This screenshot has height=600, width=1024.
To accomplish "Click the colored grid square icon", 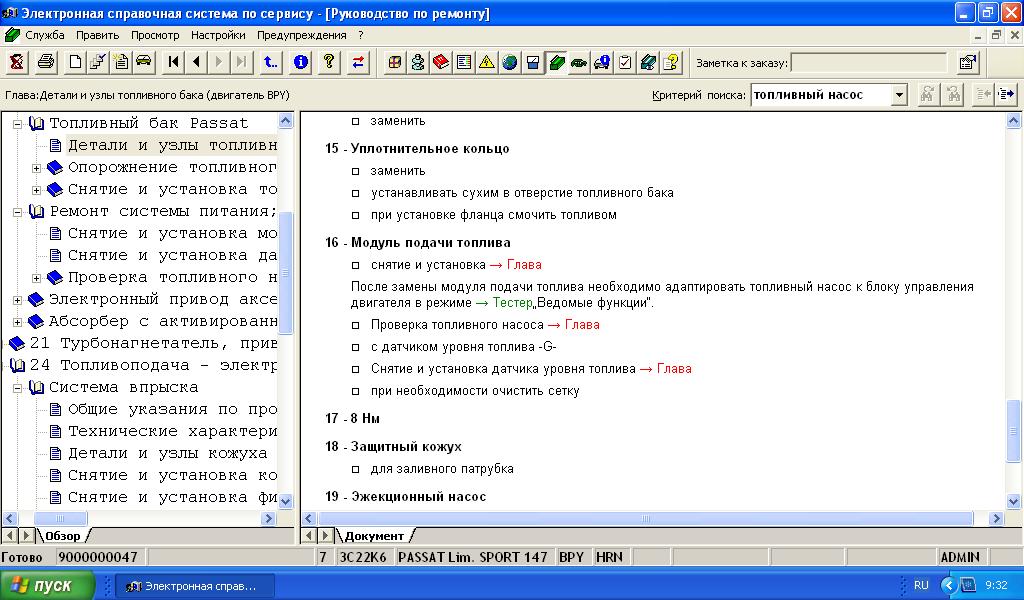I will (394, 62).
